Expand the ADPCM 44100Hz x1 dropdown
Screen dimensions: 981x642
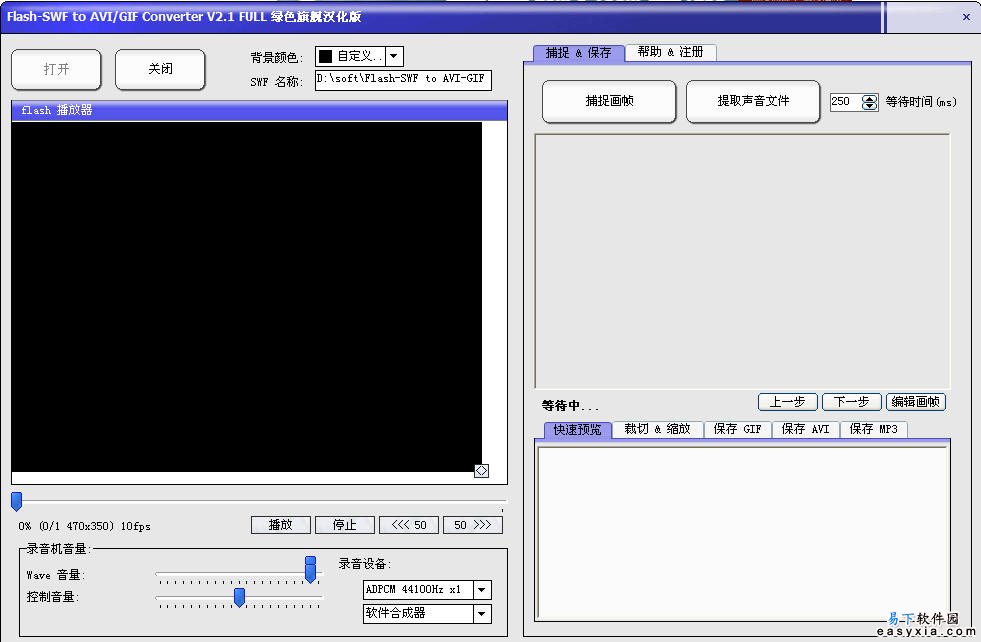point(482,589)
